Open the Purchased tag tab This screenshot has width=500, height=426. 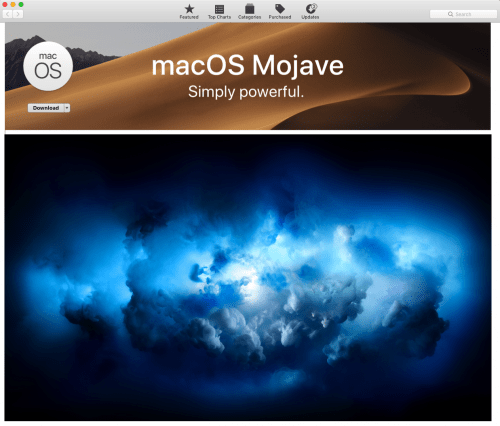click(280, 11)
